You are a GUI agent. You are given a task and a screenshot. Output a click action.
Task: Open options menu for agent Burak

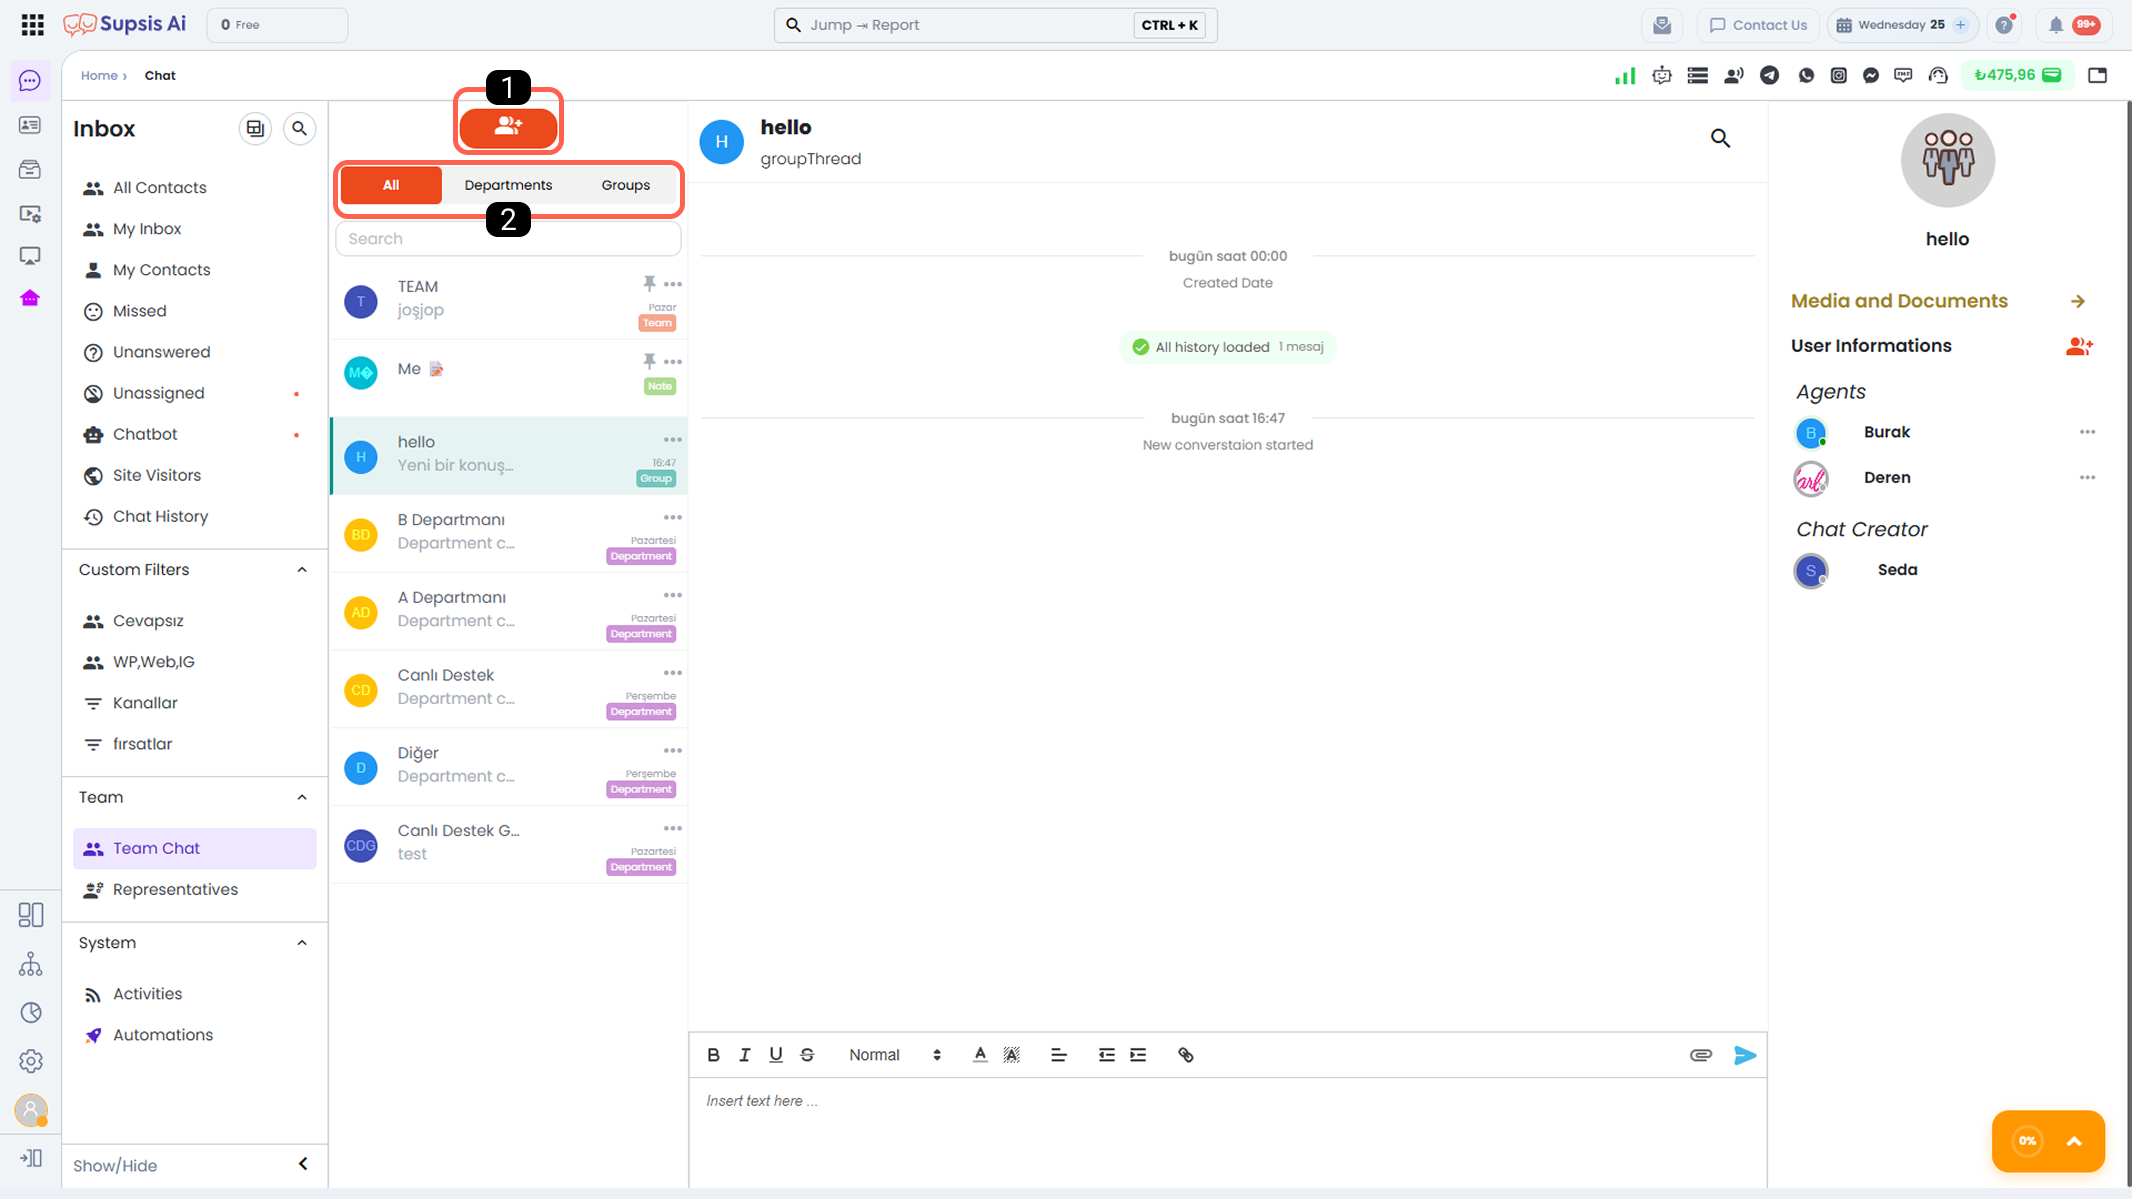tap(2087, 432)
